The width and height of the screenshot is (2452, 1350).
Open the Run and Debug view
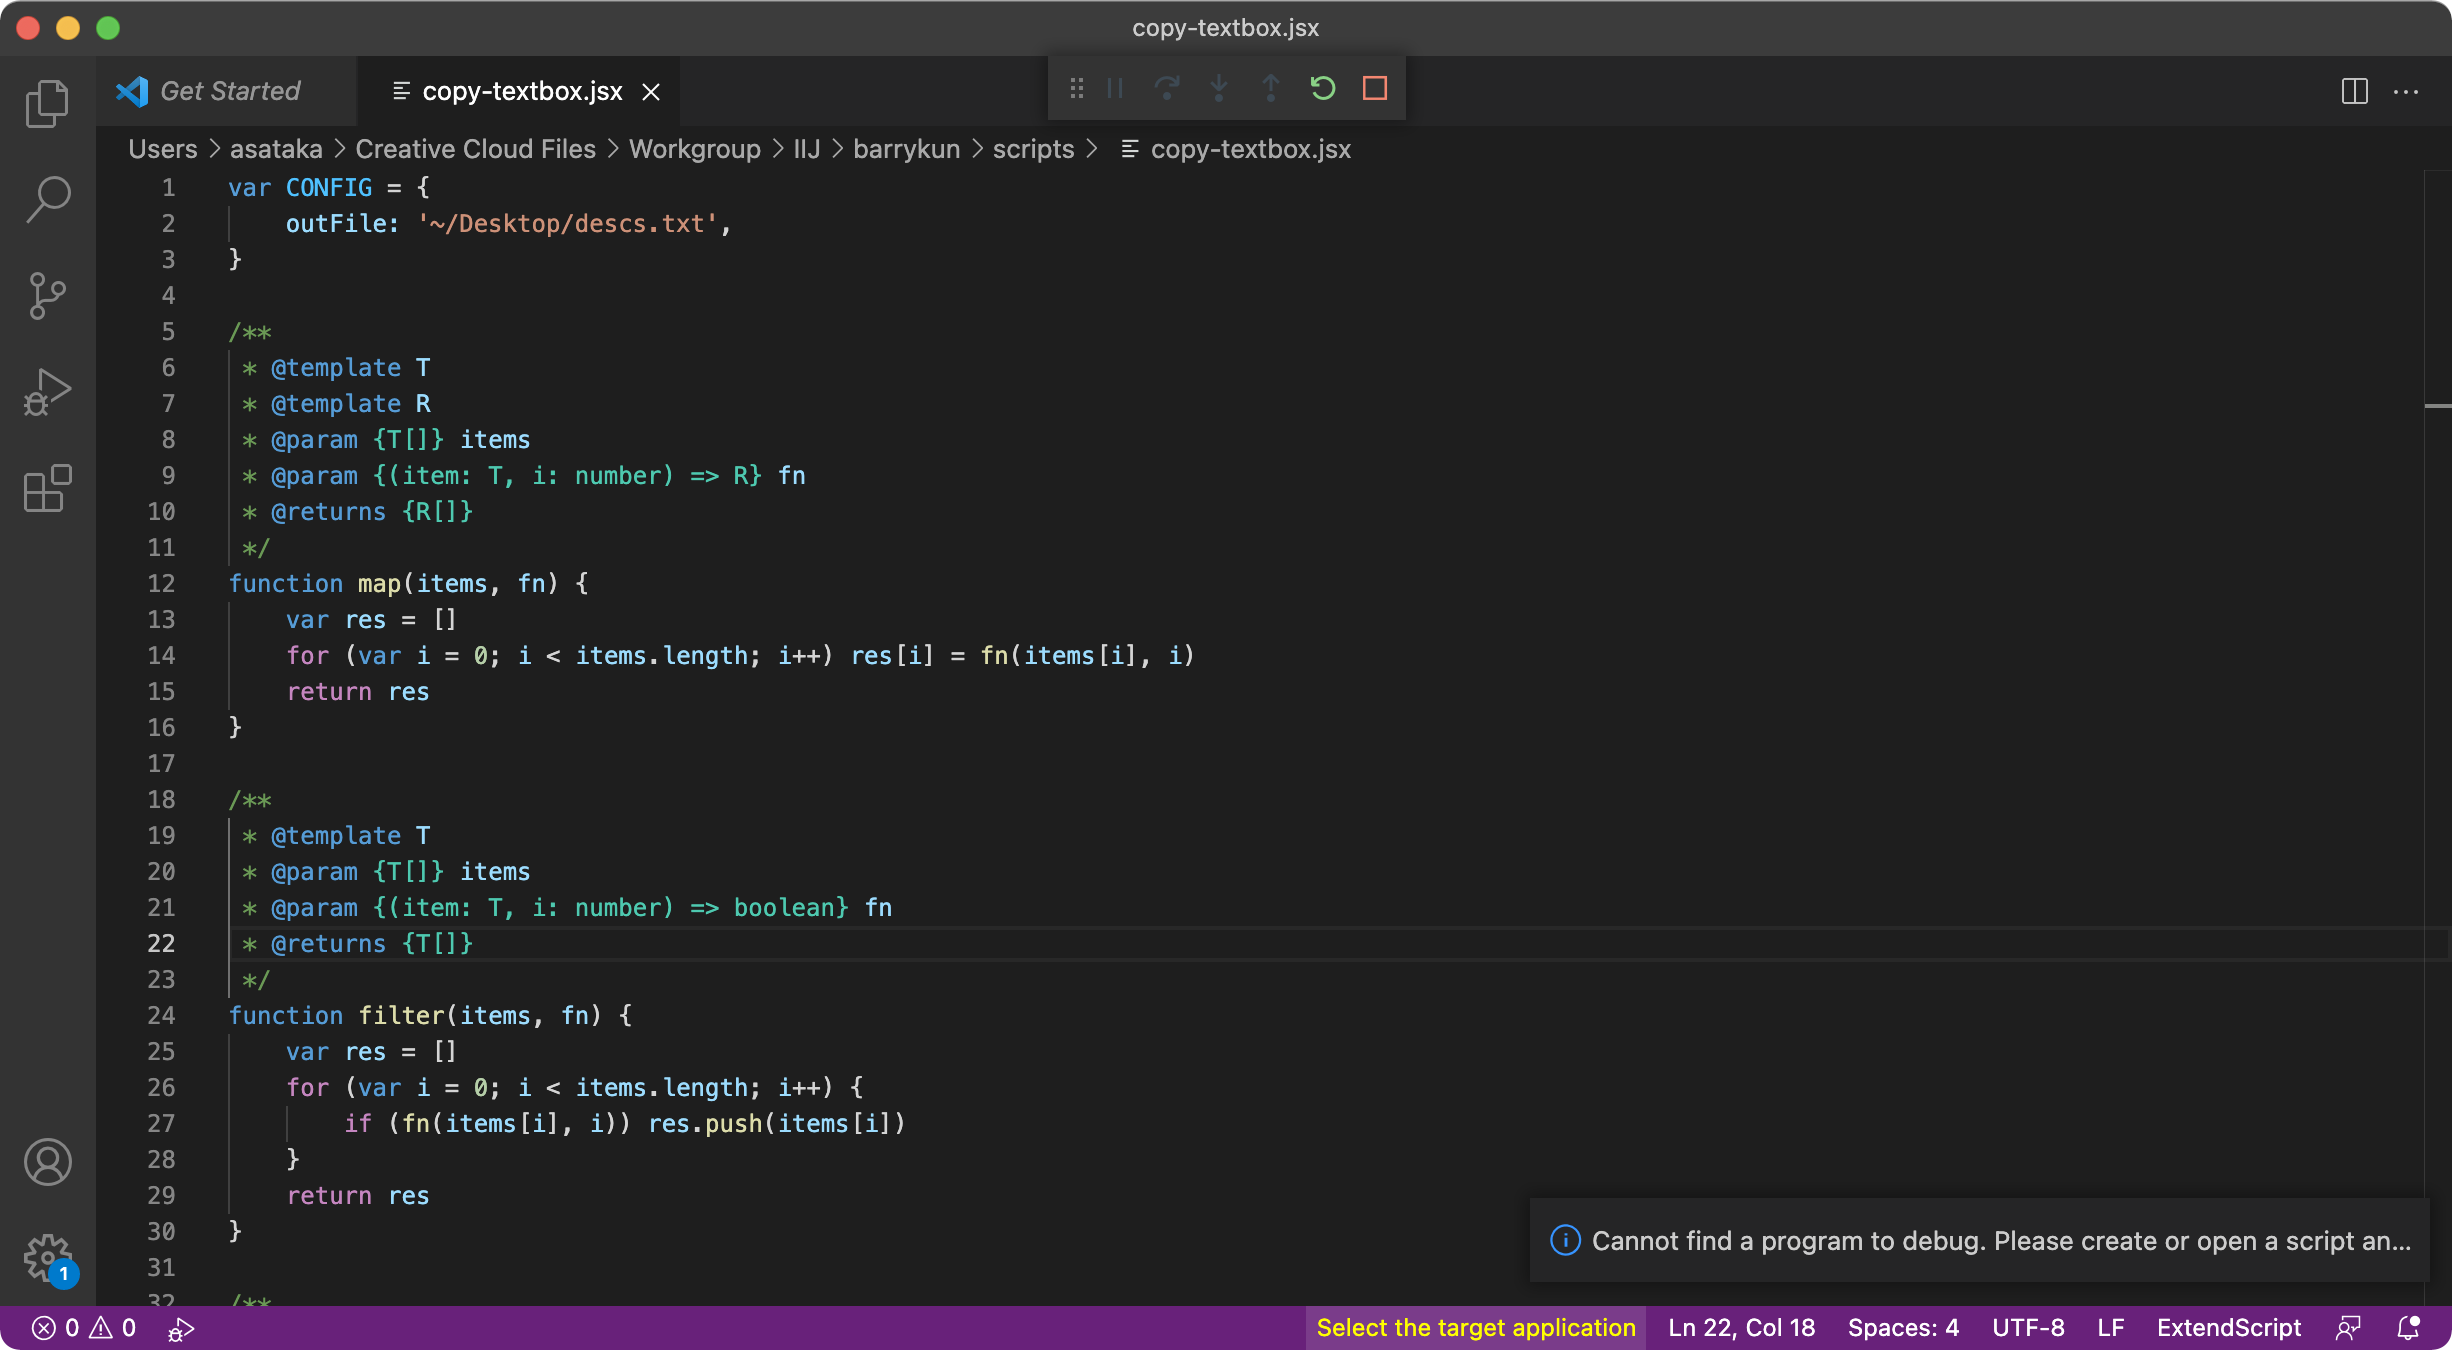point(47,391)
